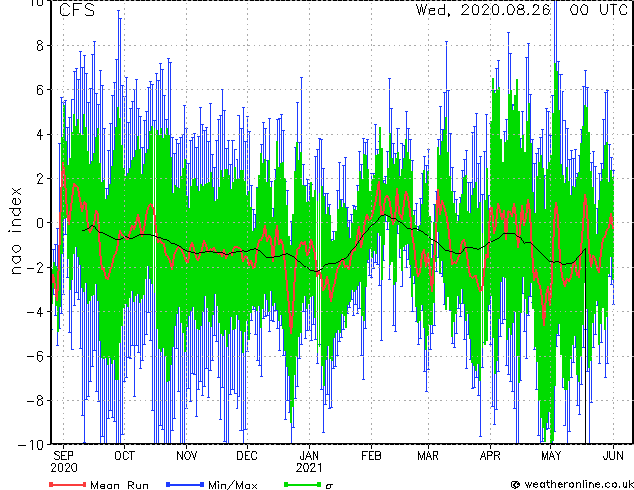The width and height of the screenshot is (634, 490).
Task: Select the DEC month label
Action: pos(247,456)
